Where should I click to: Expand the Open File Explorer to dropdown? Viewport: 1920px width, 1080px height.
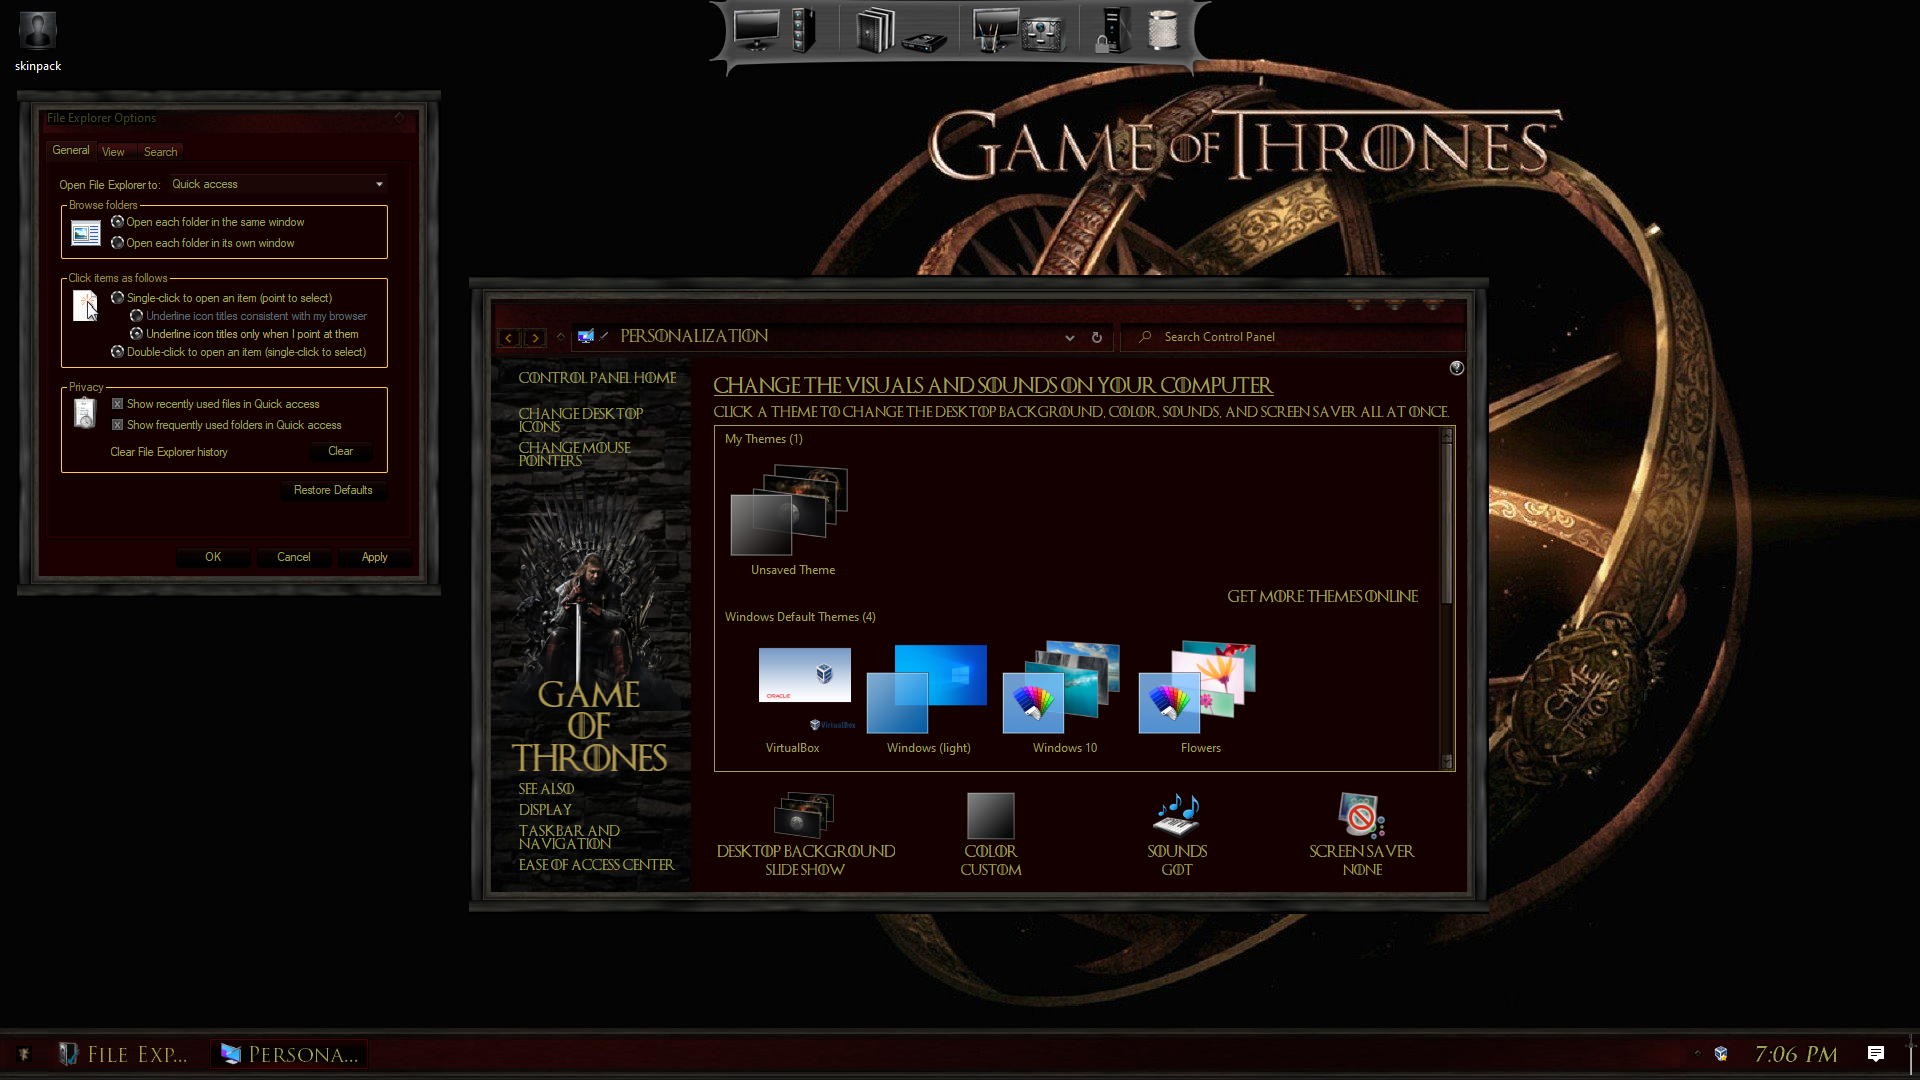[379, 184]
